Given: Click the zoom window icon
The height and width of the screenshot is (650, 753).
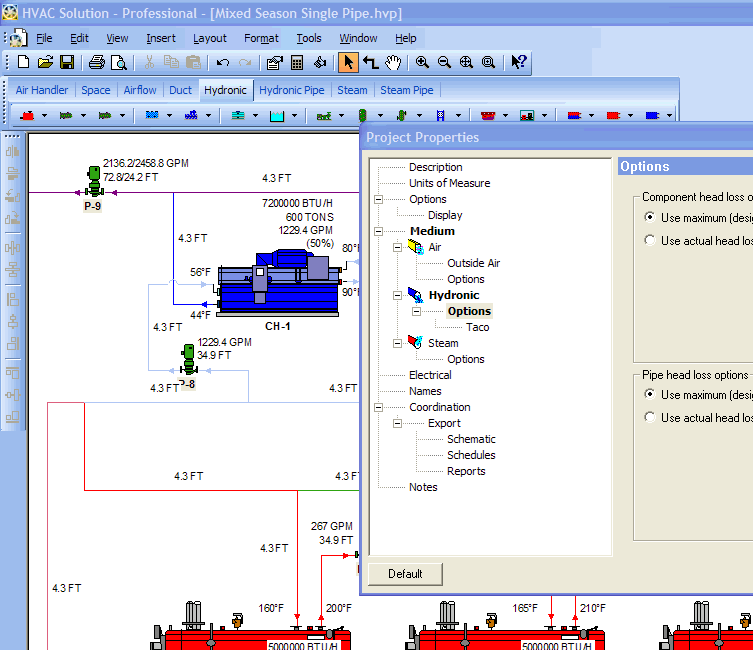Looking at the screenshot, I should (x=488, y=62).
